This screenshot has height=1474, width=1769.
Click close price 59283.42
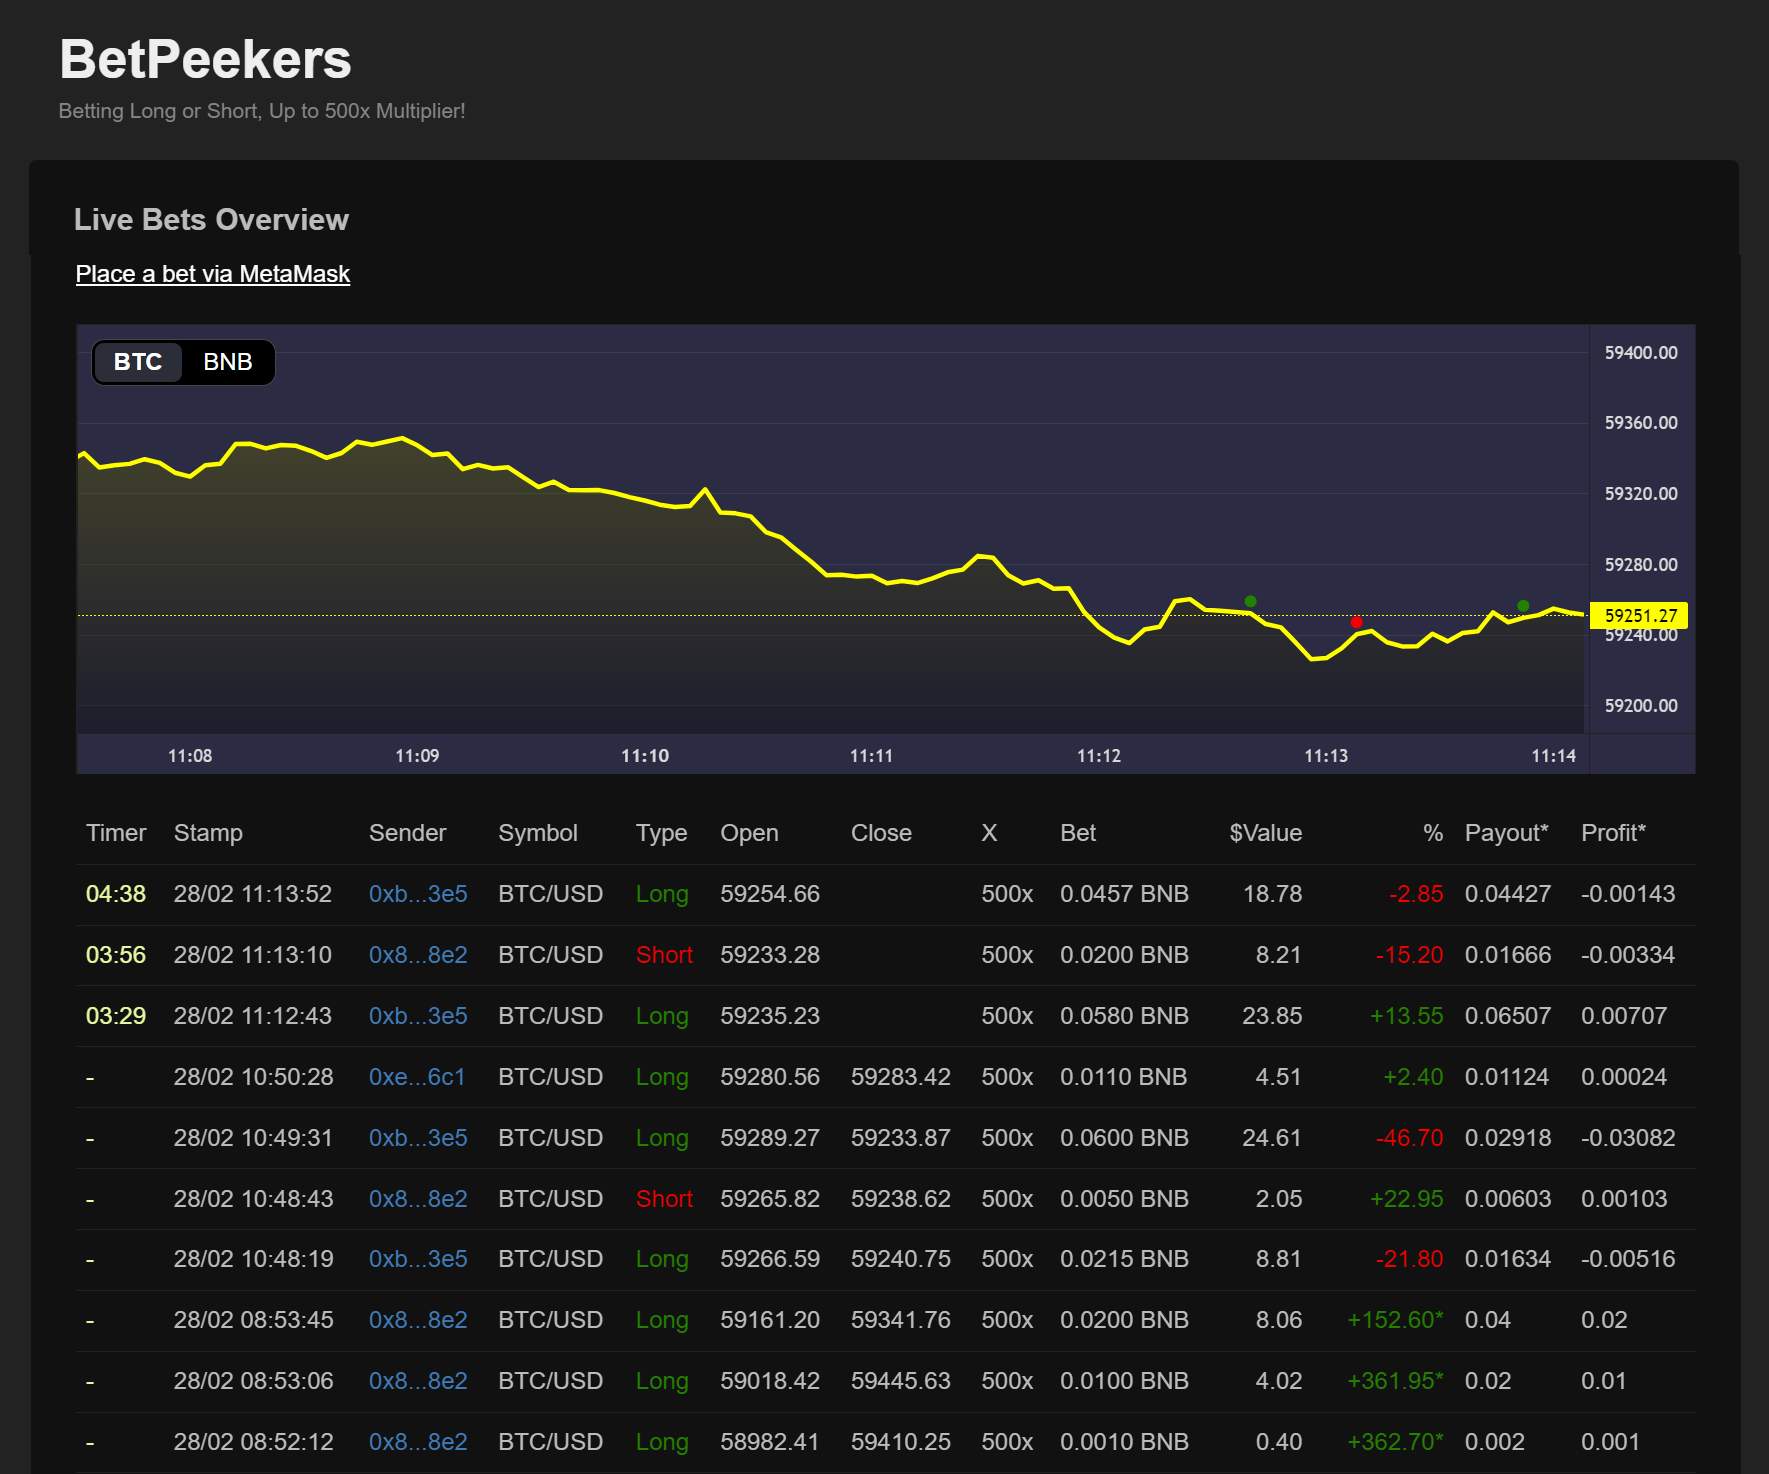[901, 1077]
